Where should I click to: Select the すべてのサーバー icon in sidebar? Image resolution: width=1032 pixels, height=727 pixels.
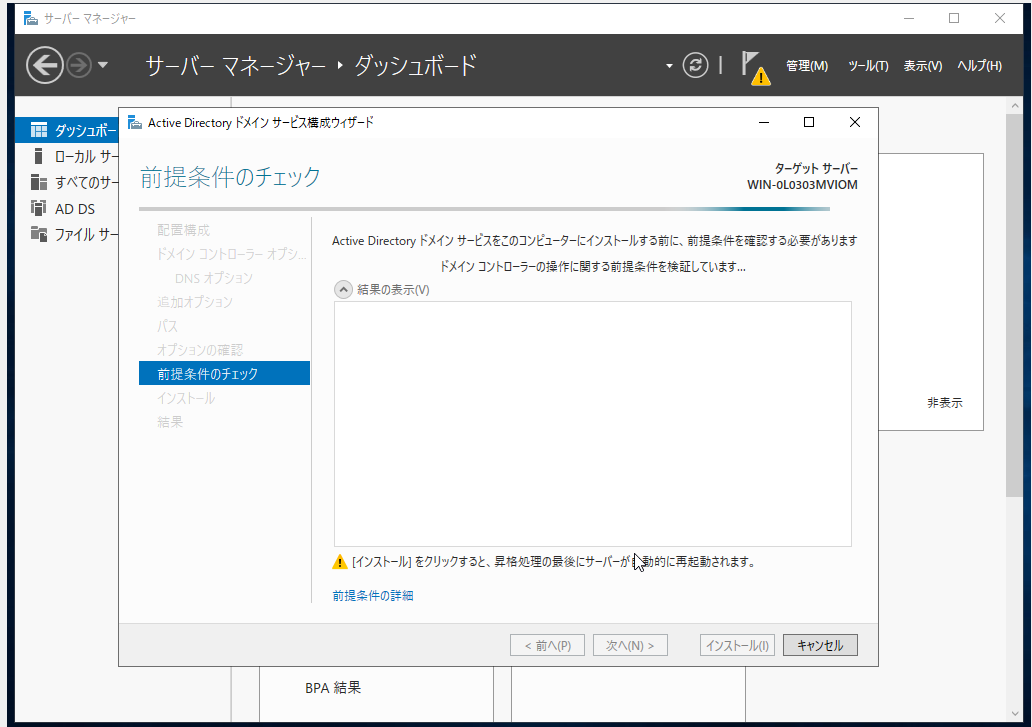[x=39, y=182]
